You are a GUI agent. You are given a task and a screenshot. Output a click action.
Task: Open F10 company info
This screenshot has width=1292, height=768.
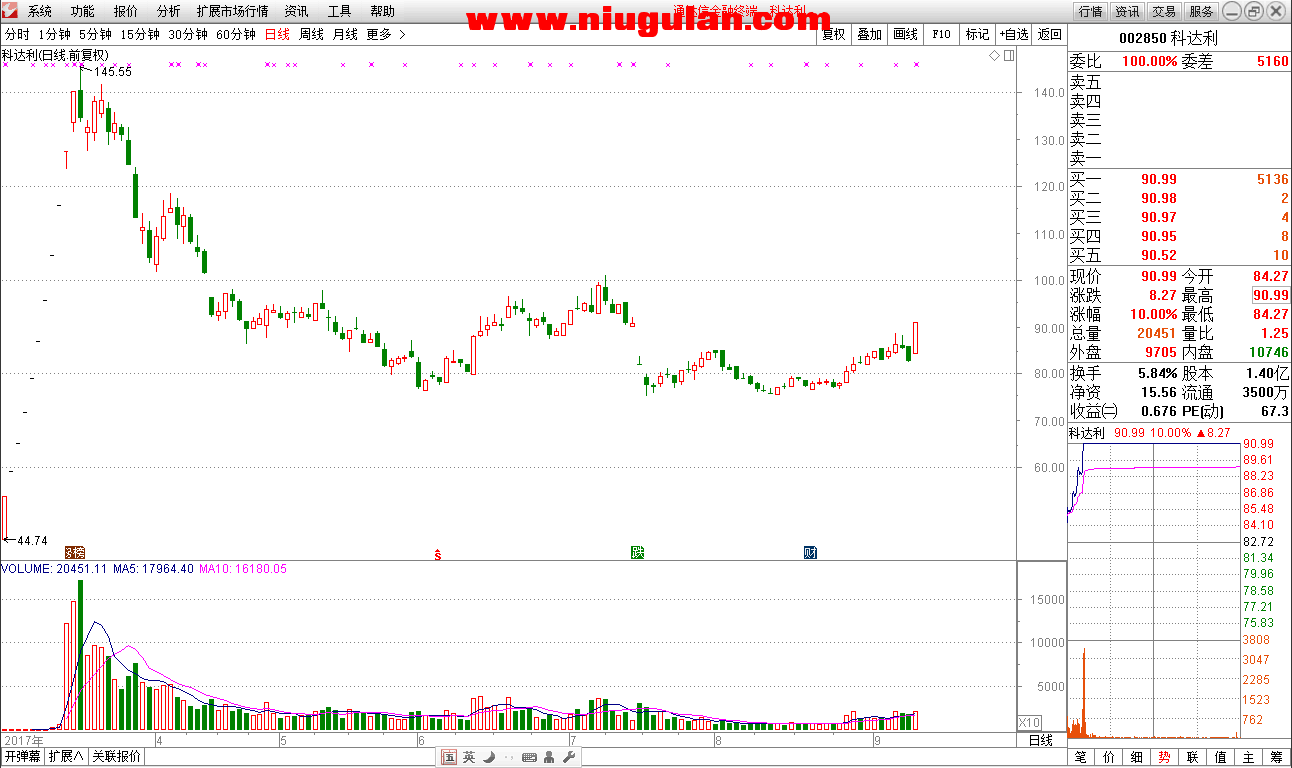click(x=941, y=34)
